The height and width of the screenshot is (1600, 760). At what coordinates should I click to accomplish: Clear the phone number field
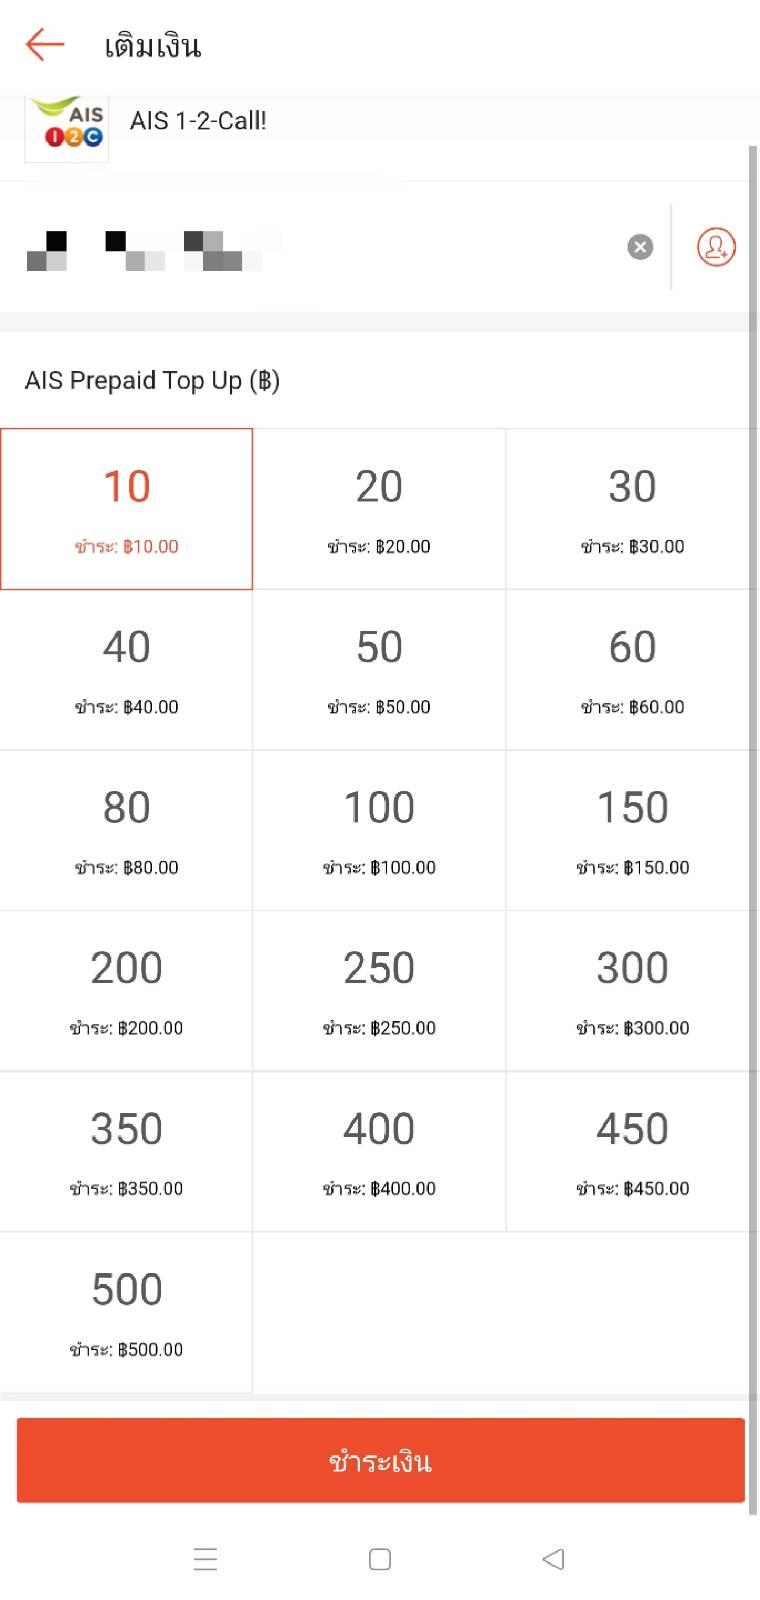[640, 247]
